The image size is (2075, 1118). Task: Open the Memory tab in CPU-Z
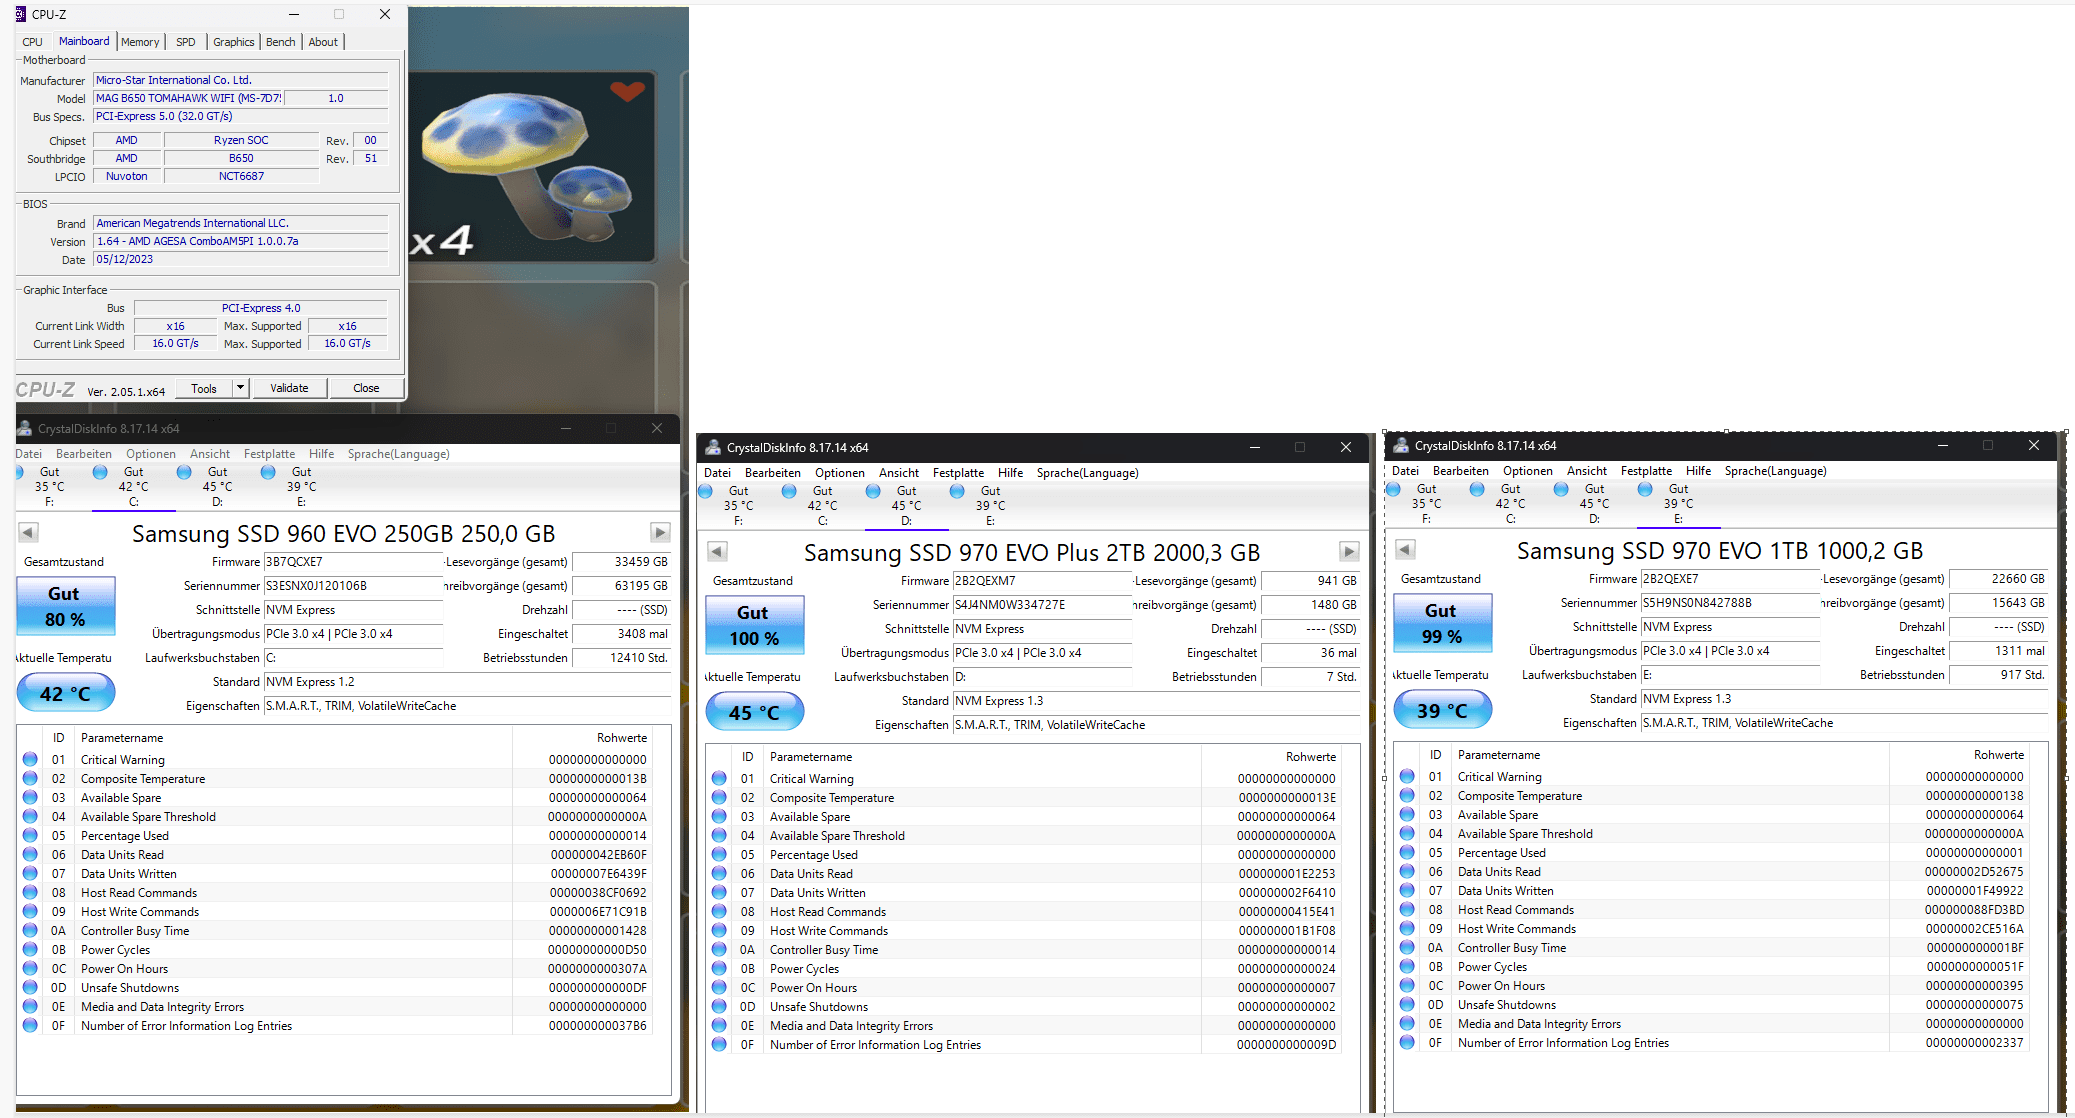click(140, 42)
